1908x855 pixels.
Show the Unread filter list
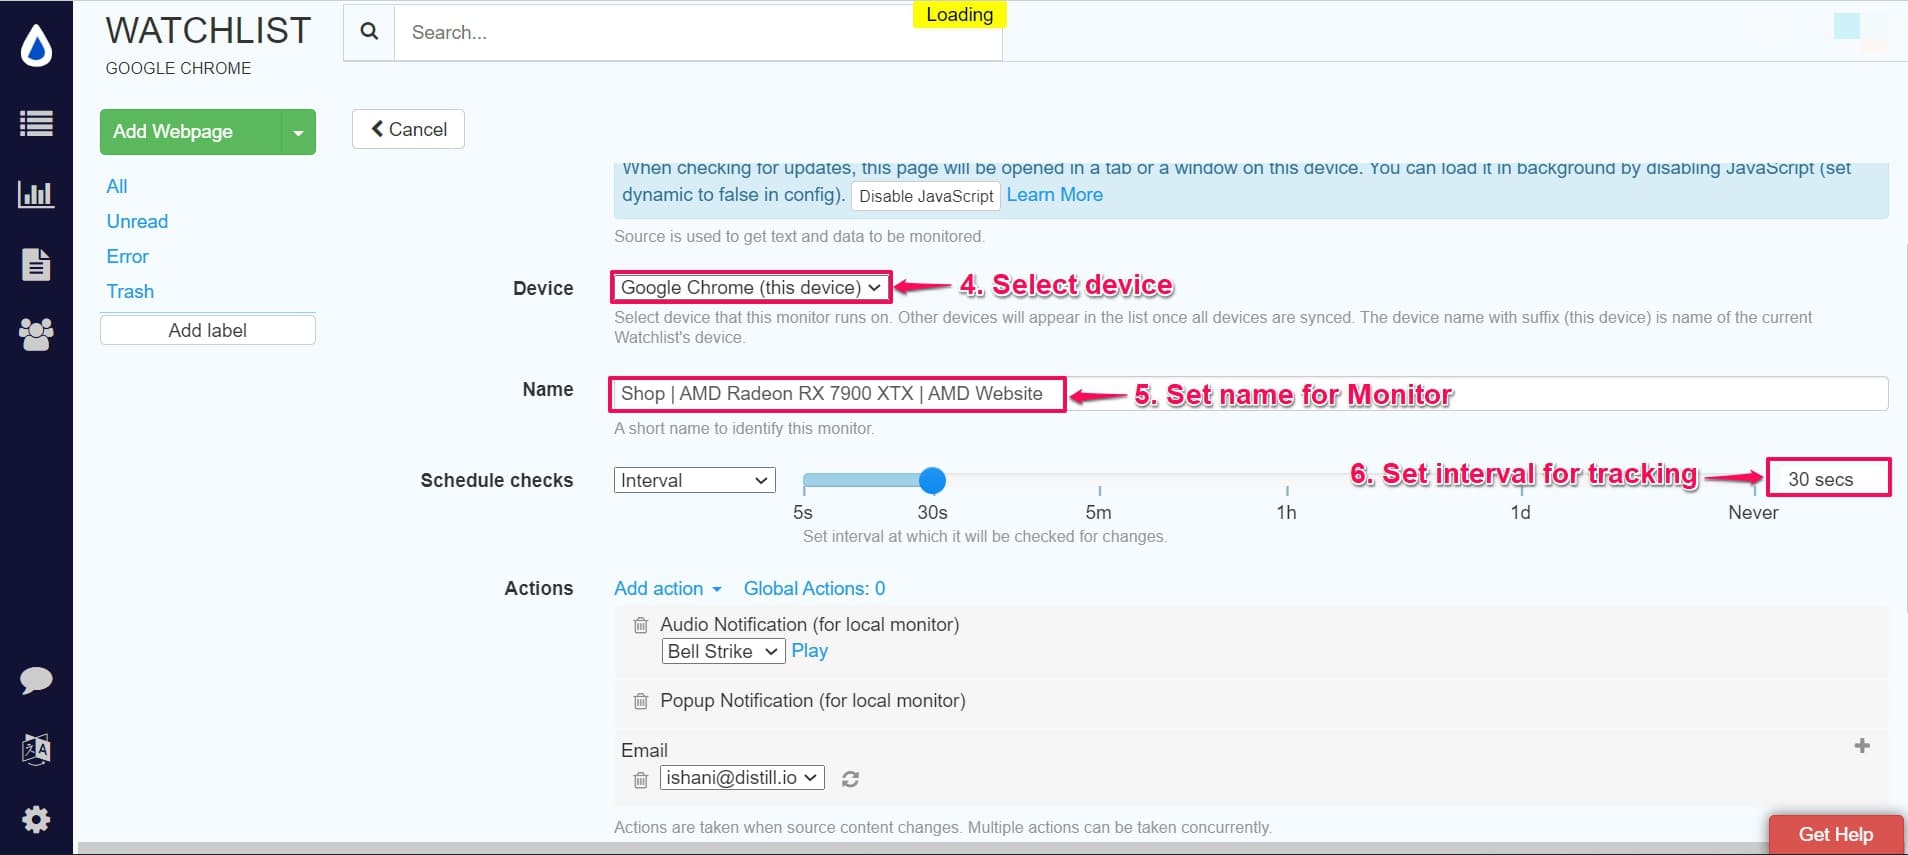point(137,222)
